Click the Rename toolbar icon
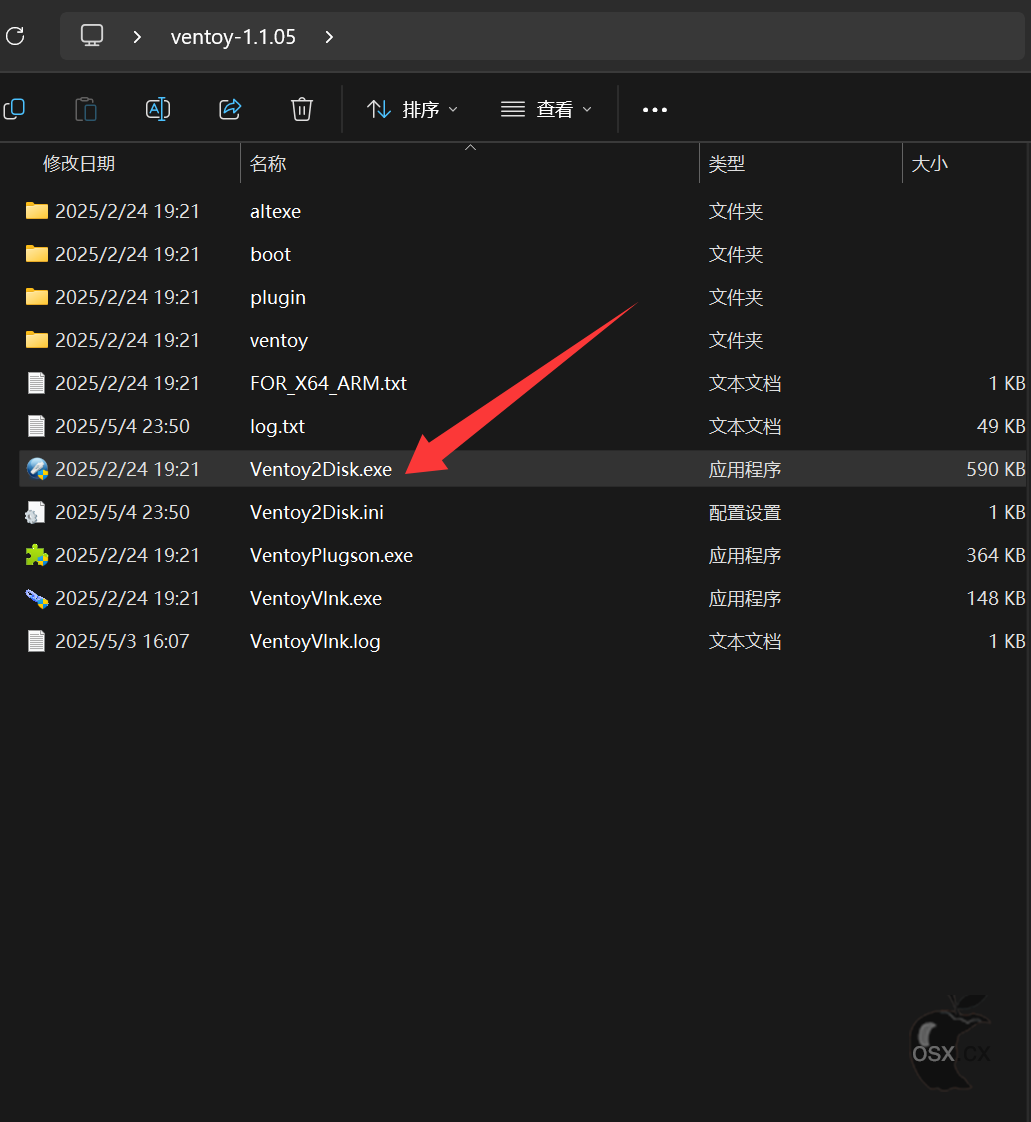 (158, 109)
